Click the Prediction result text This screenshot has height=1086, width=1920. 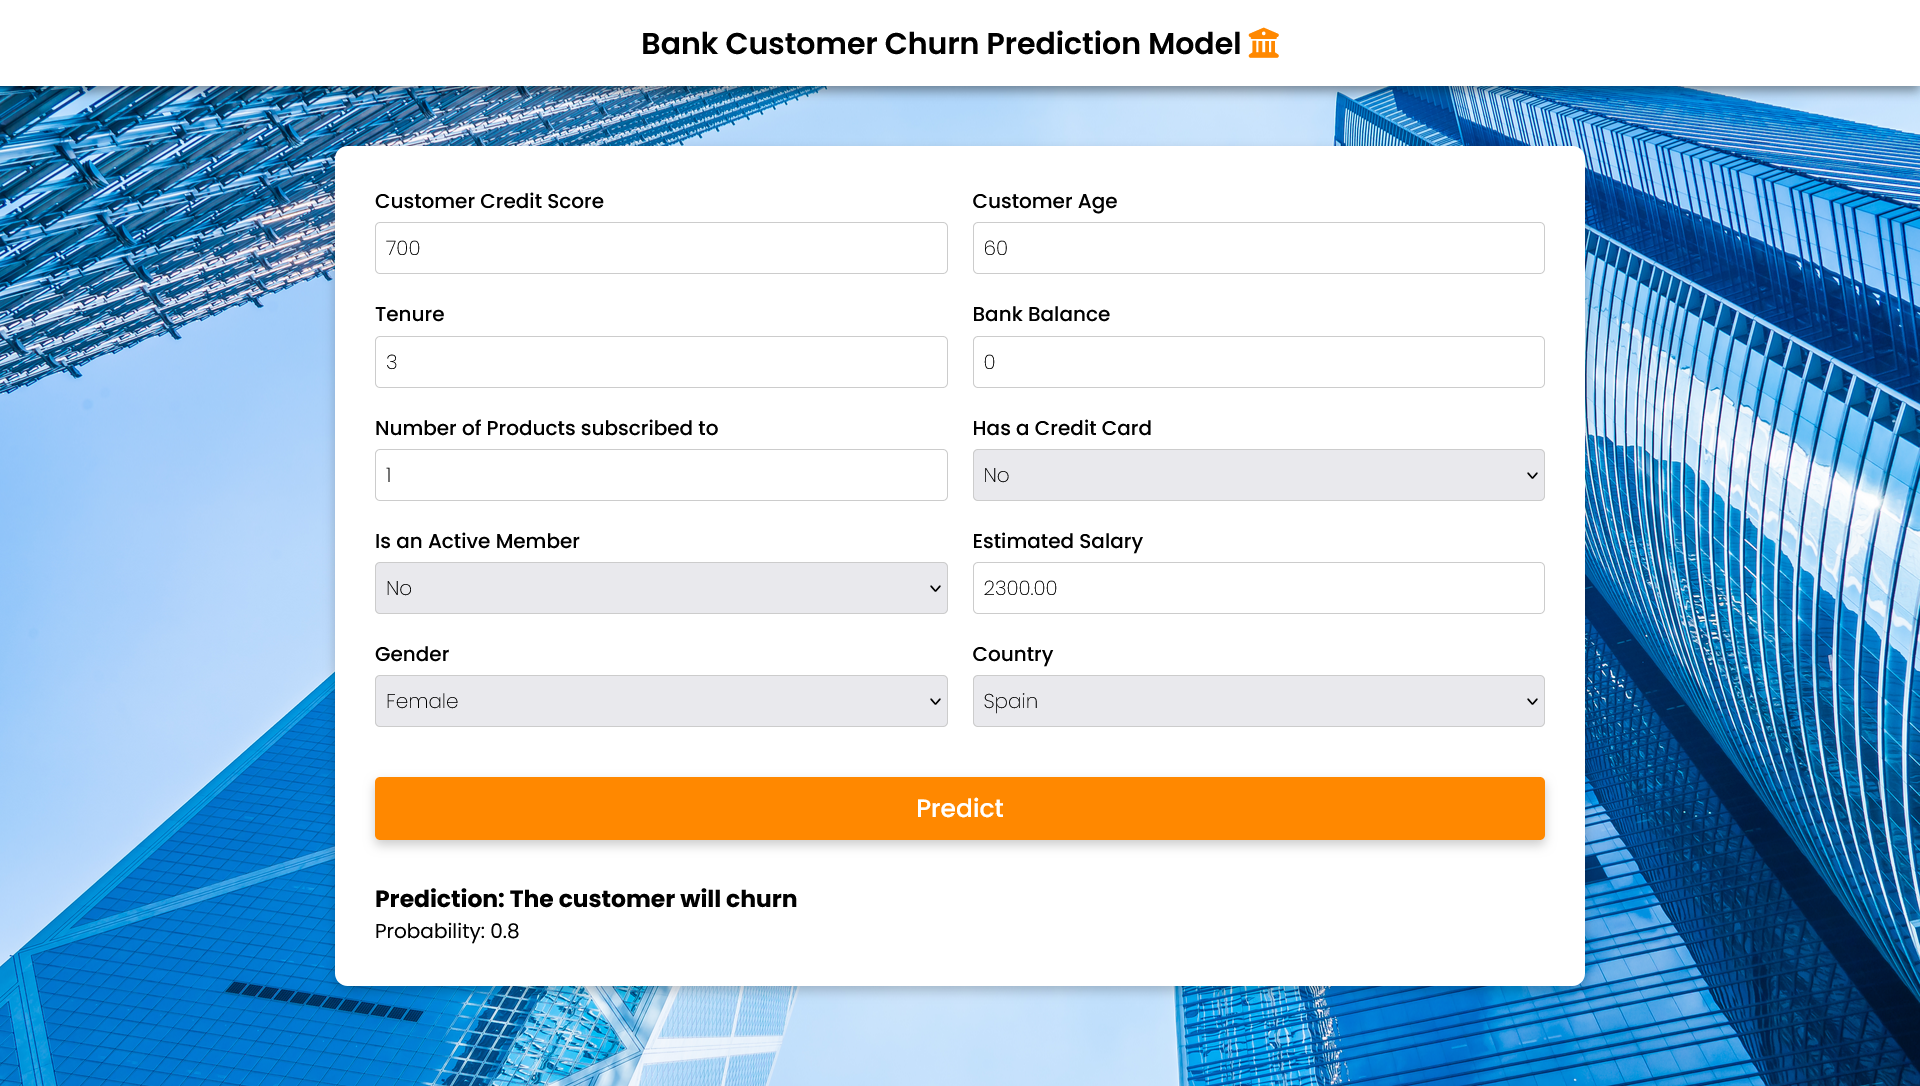585,899
